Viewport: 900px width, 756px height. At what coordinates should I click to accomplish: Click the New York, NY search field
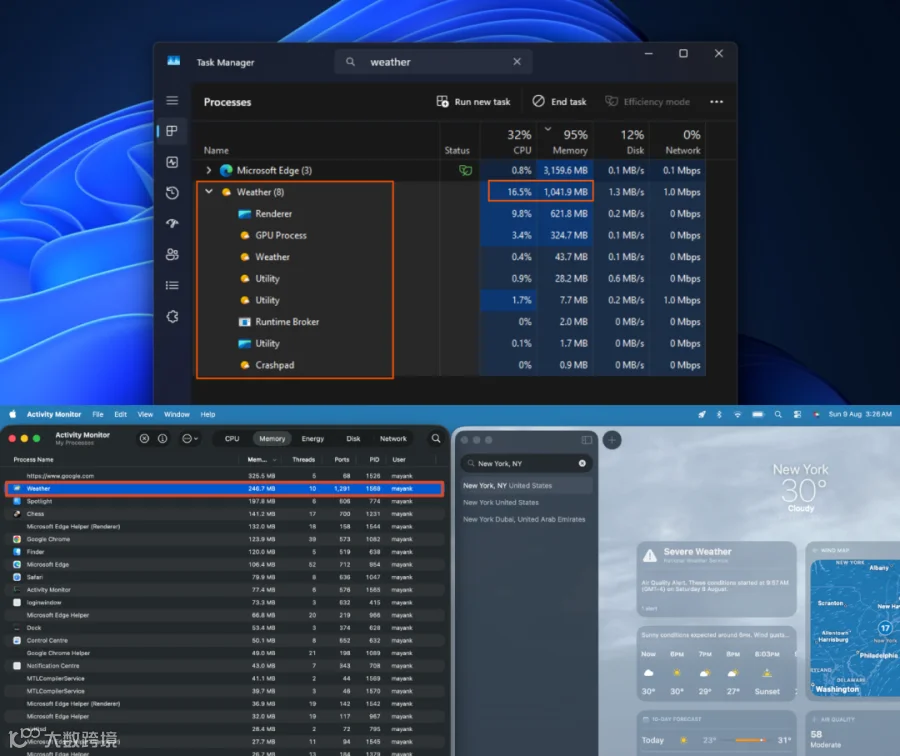point(526,463)
